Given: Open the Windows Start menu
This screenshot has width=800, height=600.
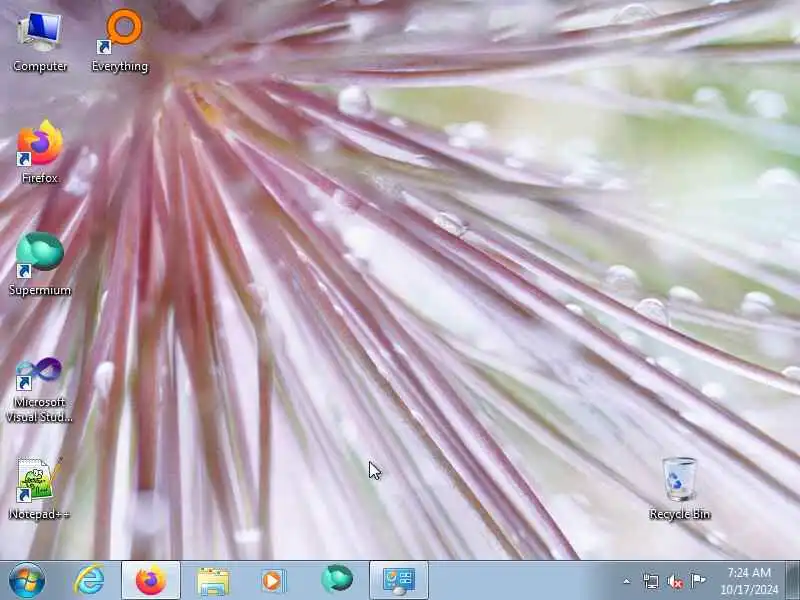Looking at the screenshot, I should click(x=27, y=580).
